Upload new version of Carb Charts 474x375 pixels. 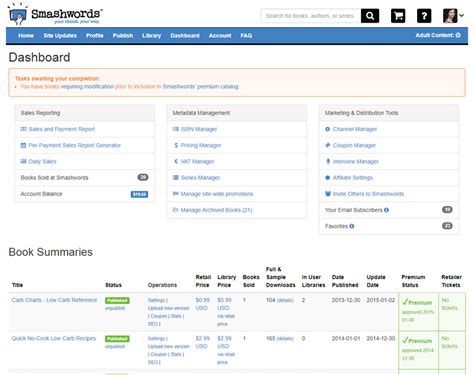coord(169,308)
